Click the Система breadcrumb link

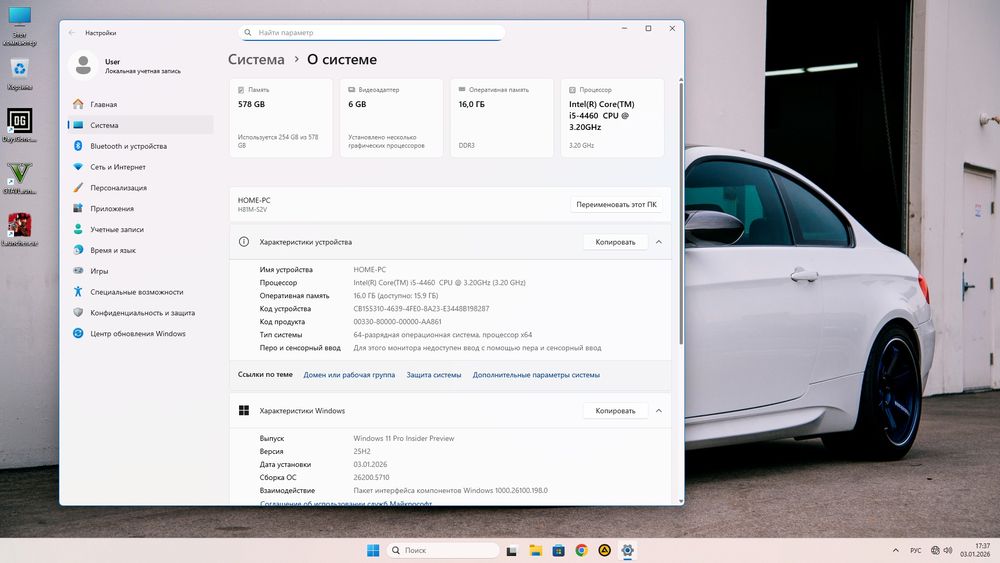coord(256,59)
